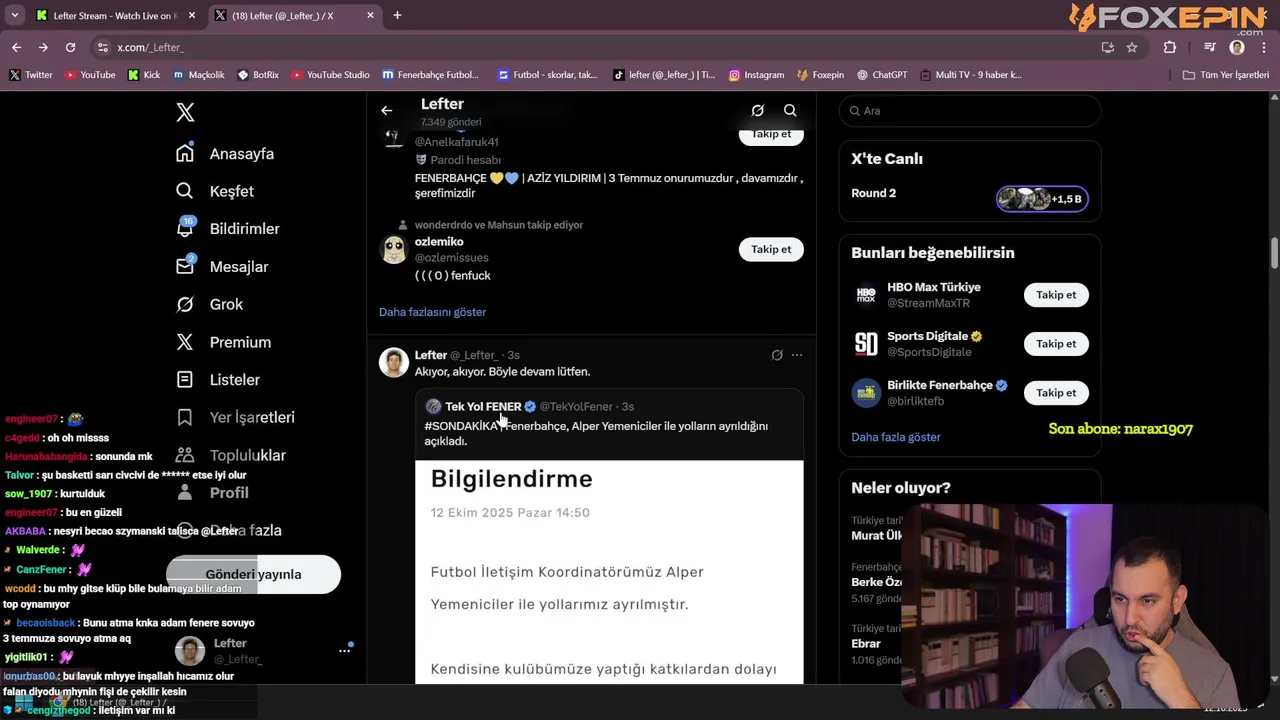Open Multi TV bookmark
This screenshot has height=720, width=1280.
971,75
